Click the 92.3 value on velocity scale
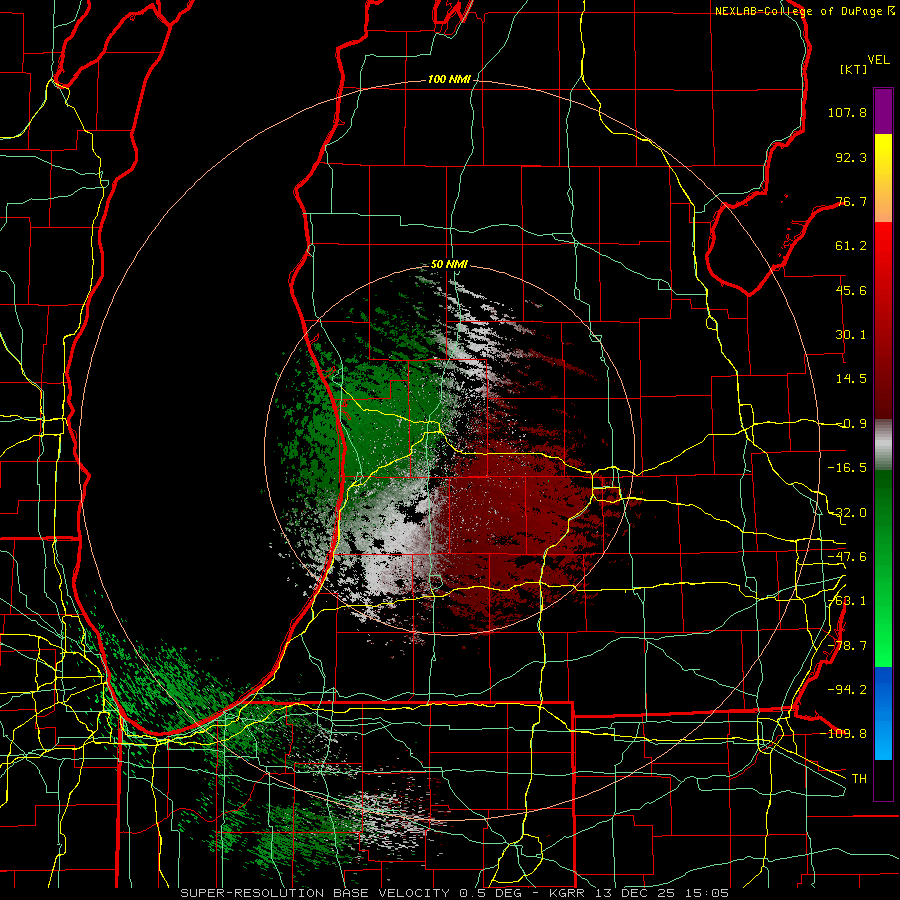This screenshot has height=900, width=900. pos(851,157)
